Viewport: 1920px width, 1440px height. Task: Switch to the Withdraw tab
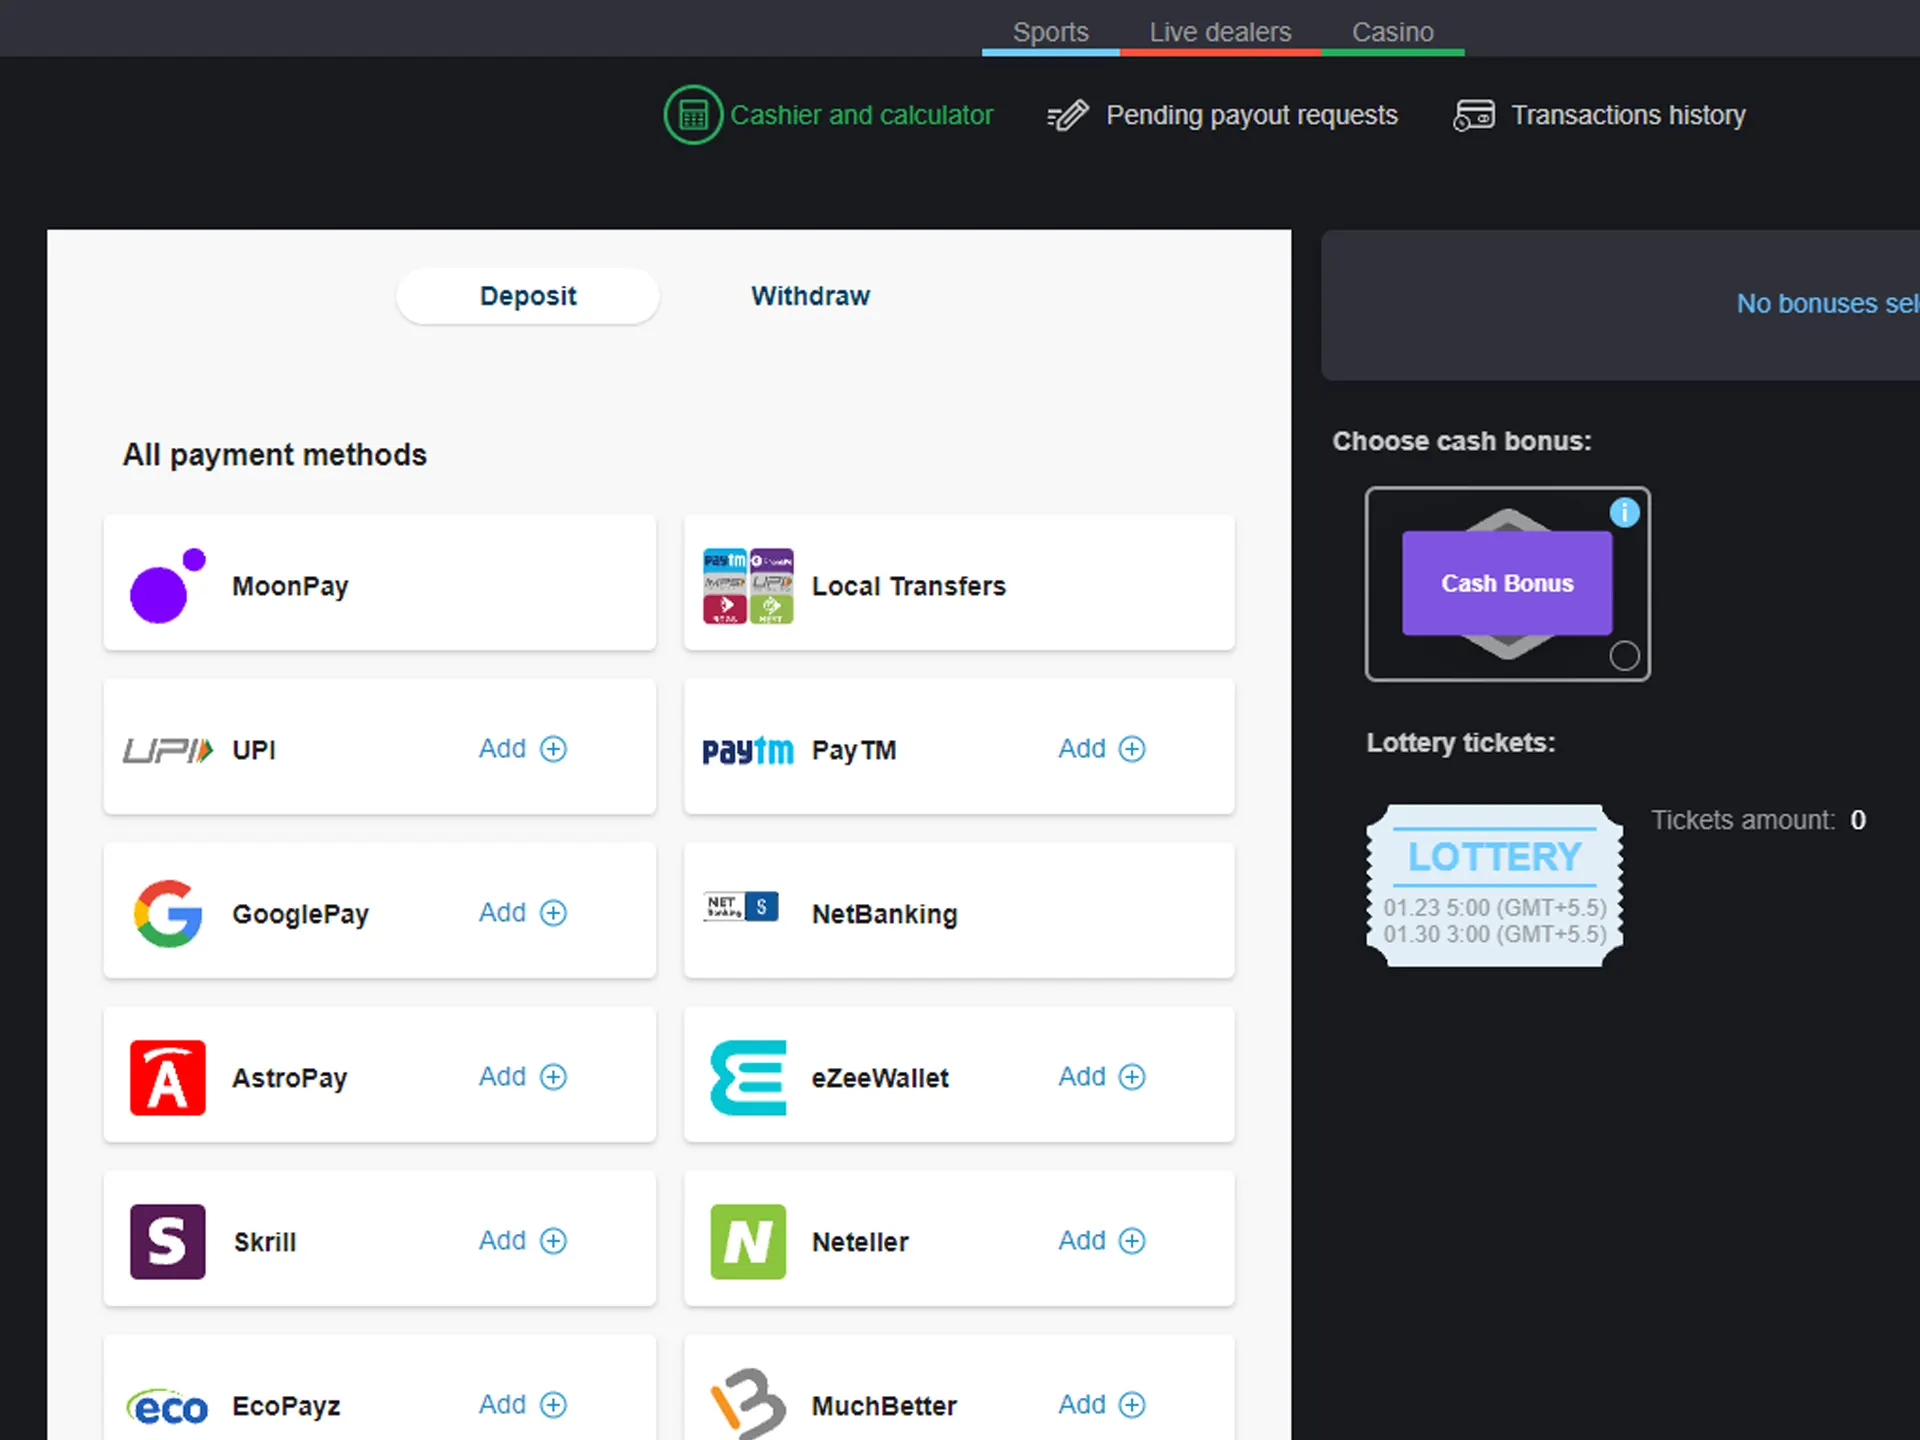click(810, 296)
